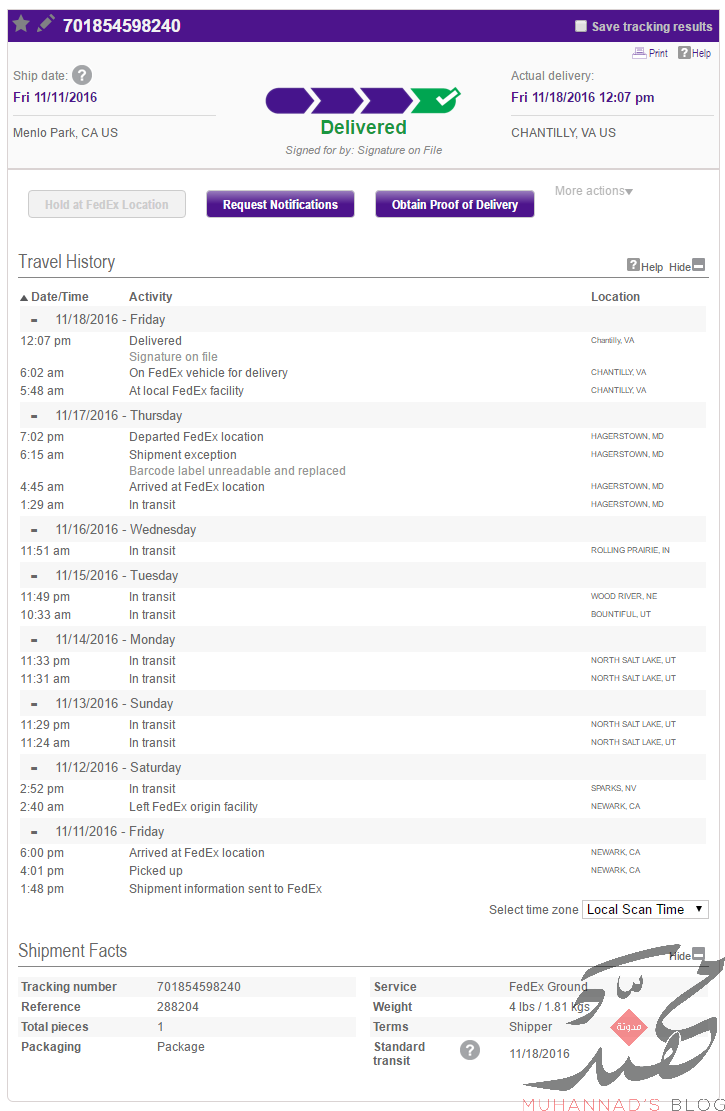Sort by Date/Time column arrow
Image resolution: width=725 pixels, height=1111 pixels.
pyautogui.click(x=24, y=298)
